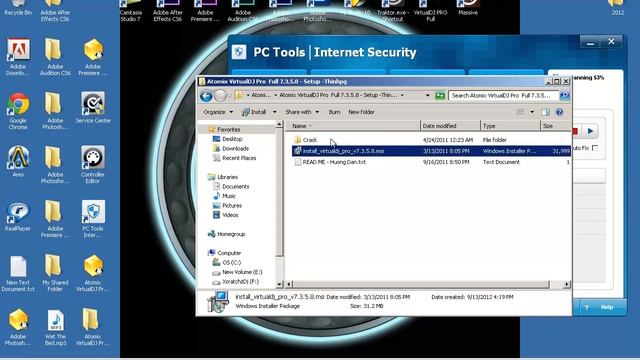Viewport: 640px width, 360px height.
Task: Toggle the Explorer preview pane button
Action: (545, 112)
